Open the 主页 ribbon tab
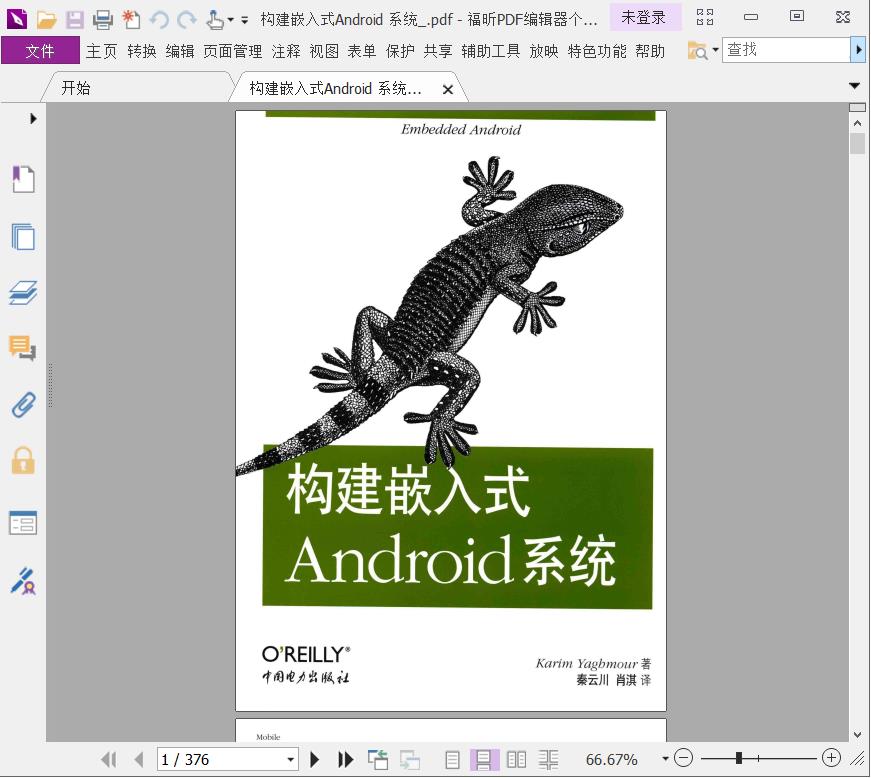The height and width of the screenshot is (778, 871). point(102,51)
